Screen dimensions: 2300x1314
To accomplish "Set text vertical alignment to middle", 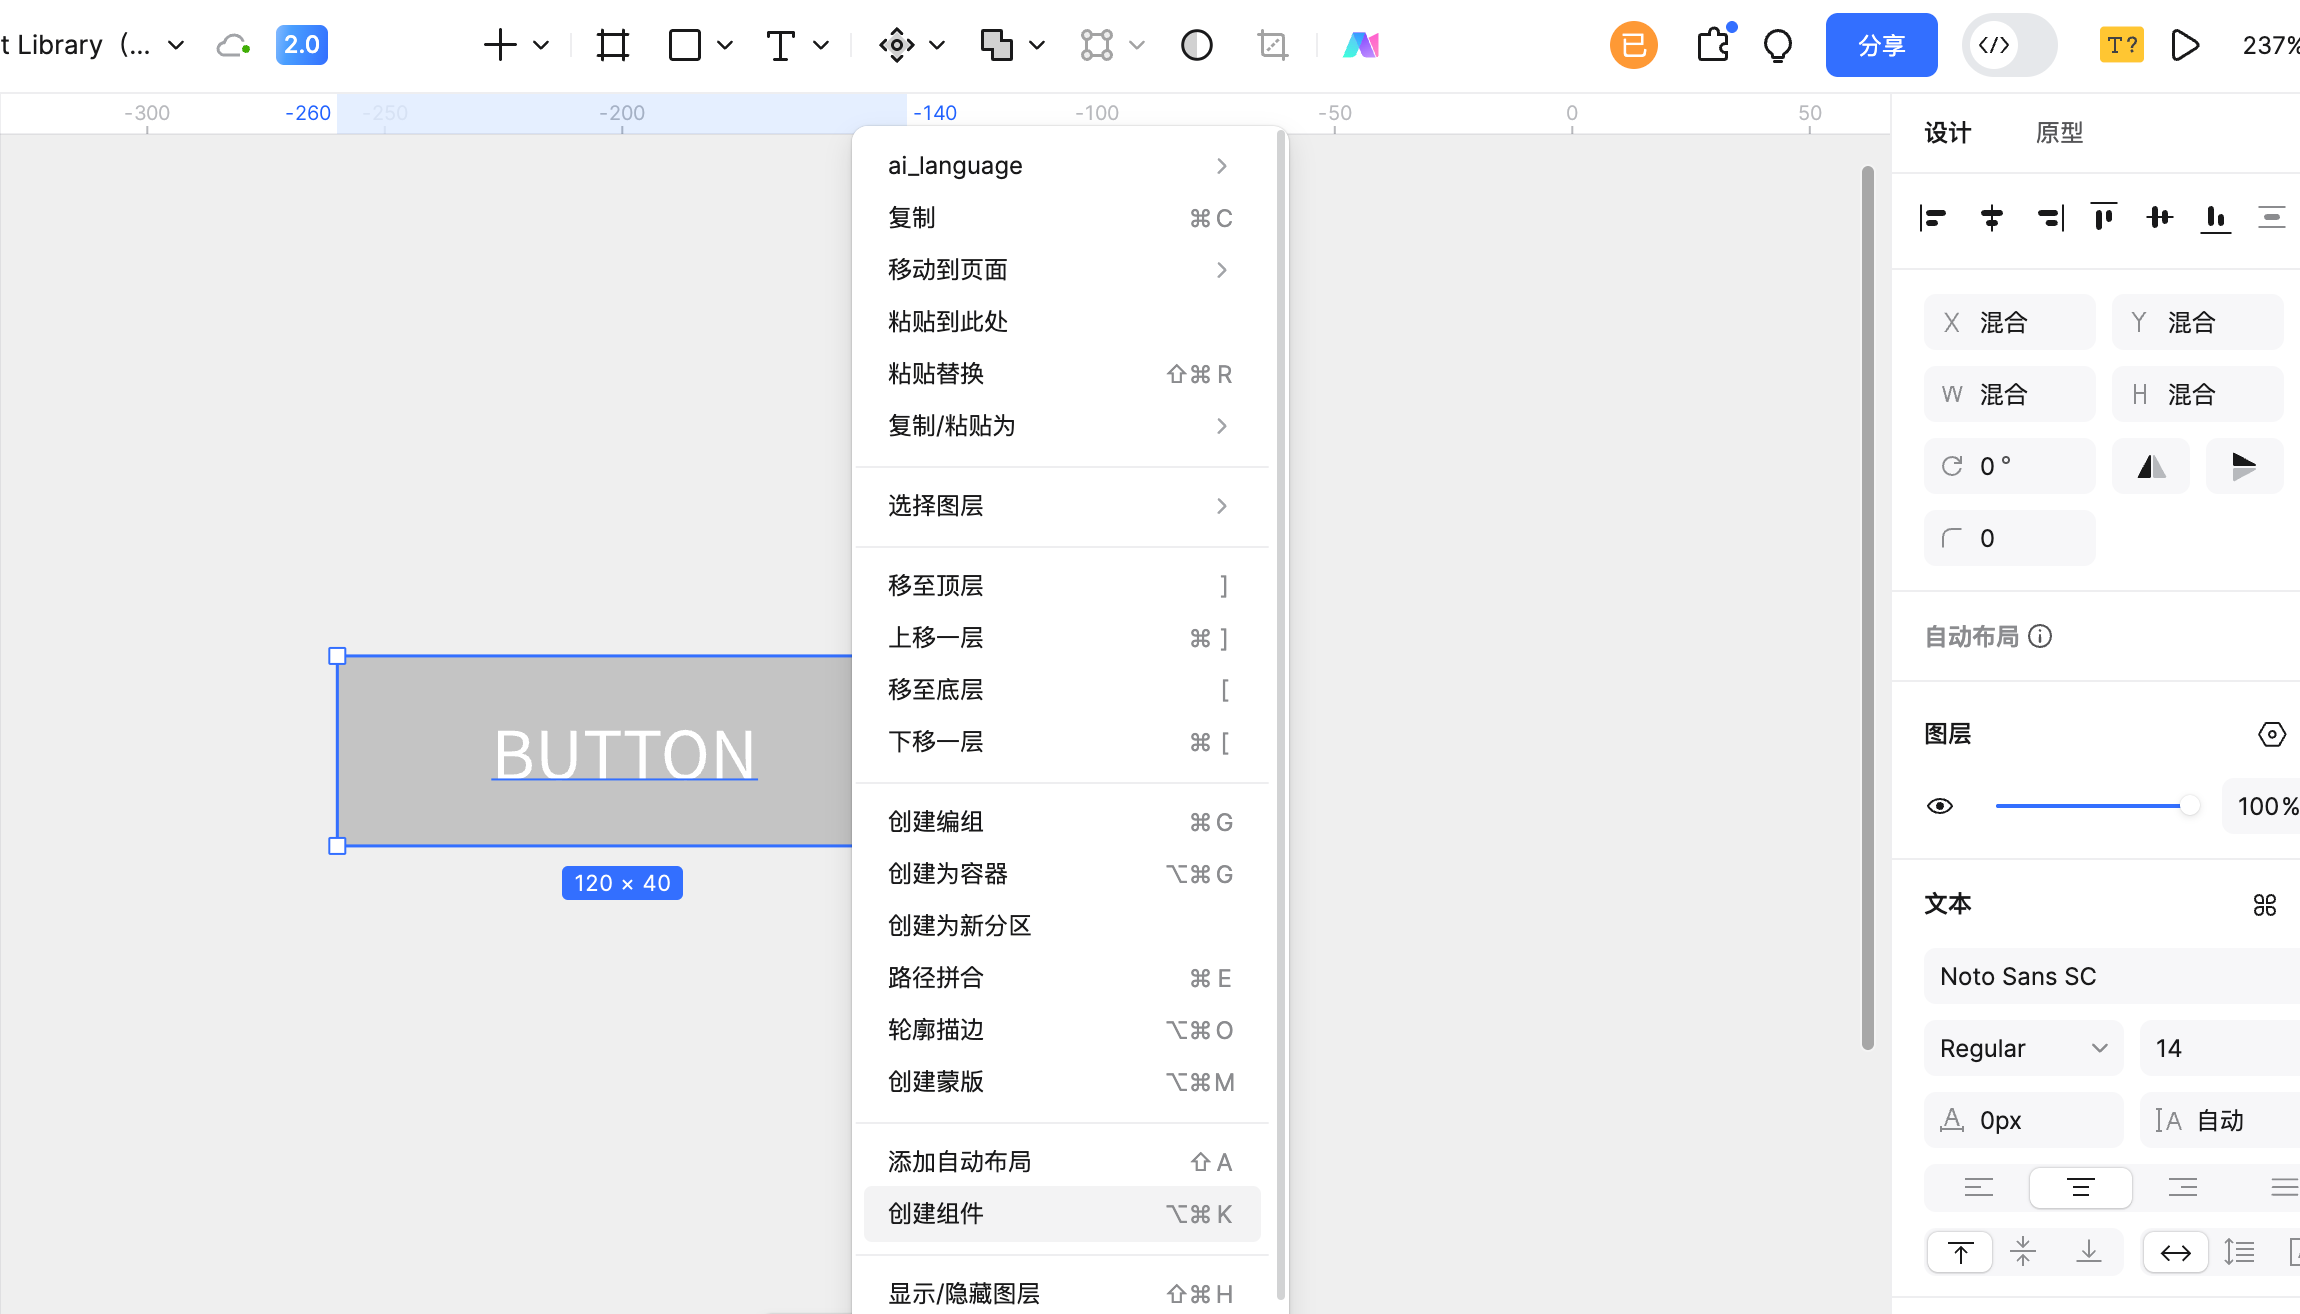I will pyautogui.click(x=2023, y=1252).
